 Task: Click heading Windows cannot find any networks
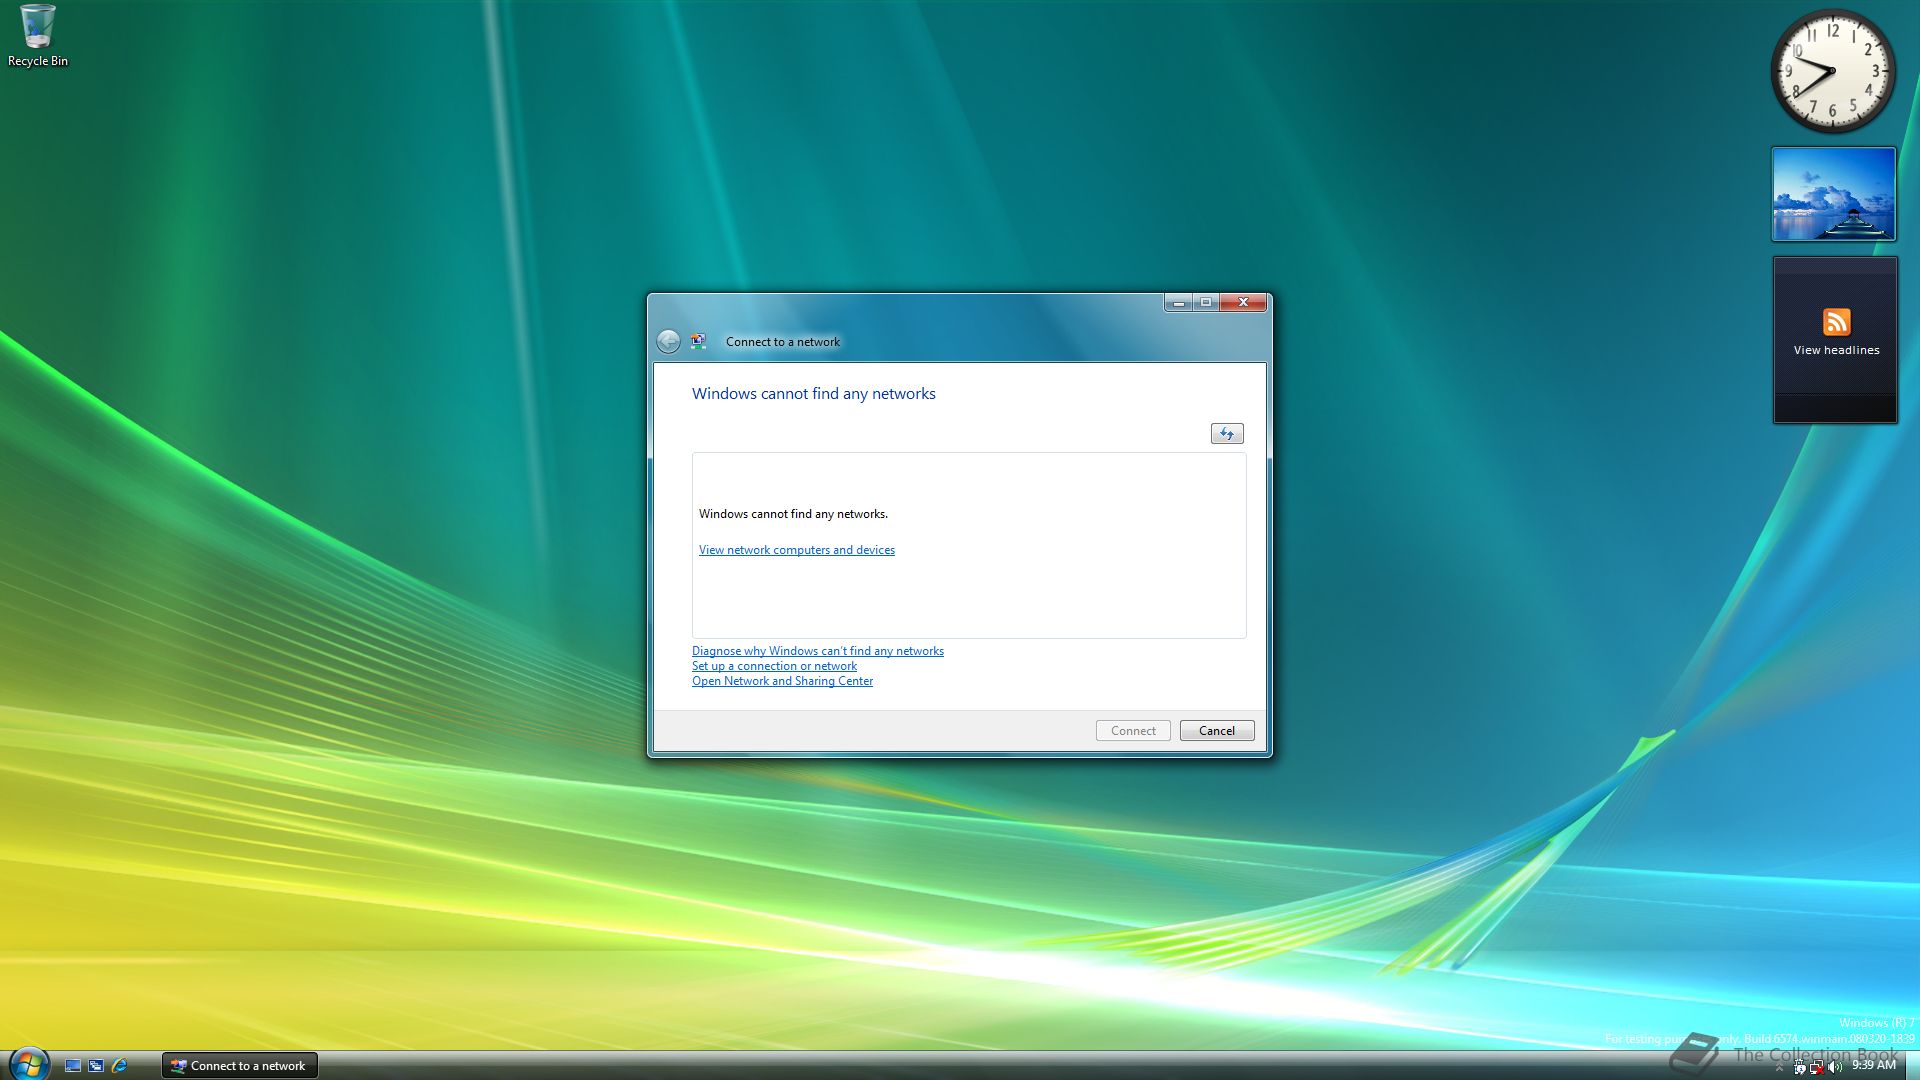[x=814, y=394]
